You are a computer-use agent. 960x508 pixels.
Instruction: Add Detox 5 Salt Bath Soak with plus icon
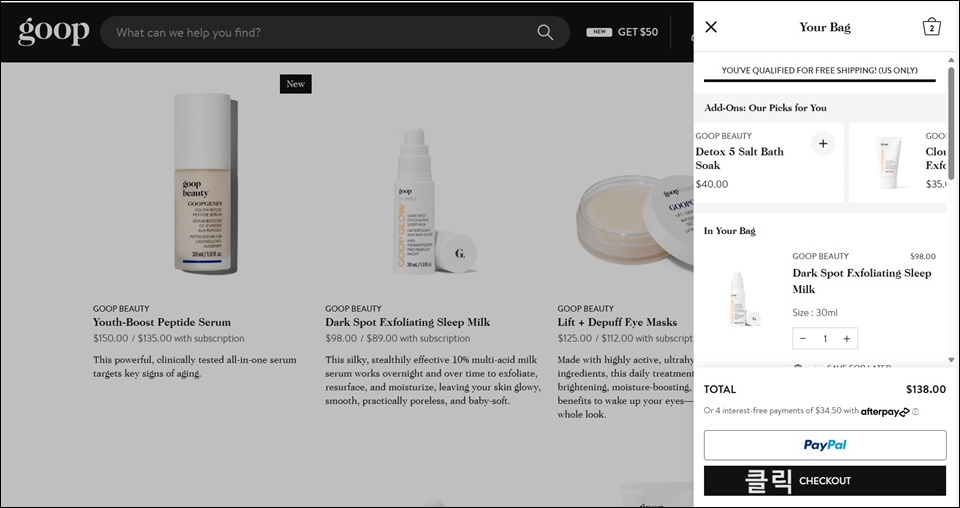point(823,144)
